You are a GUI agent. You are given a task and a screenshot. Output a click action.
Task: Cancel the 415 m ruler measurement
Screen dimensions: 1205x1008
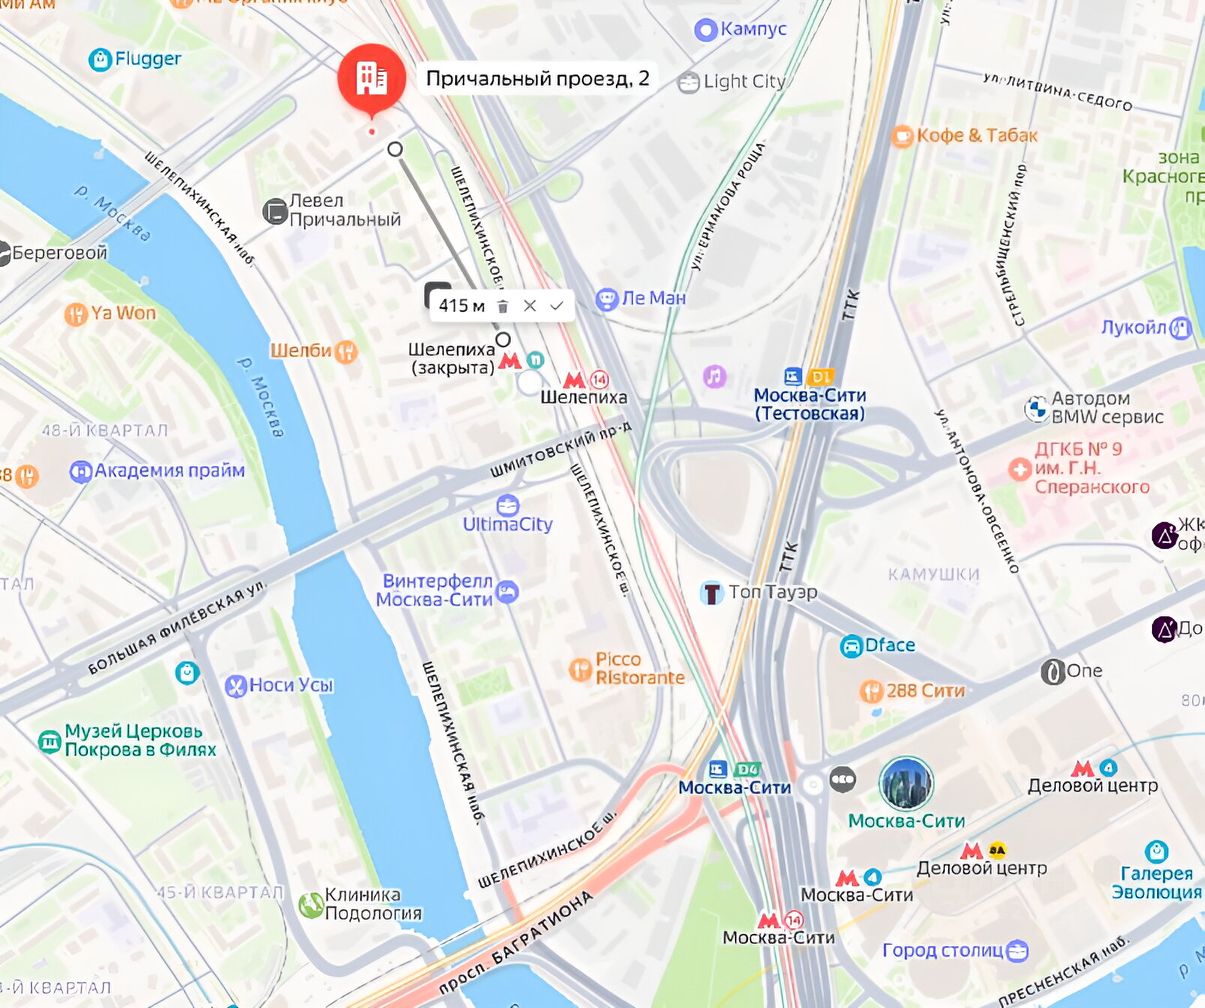(530, 306)
